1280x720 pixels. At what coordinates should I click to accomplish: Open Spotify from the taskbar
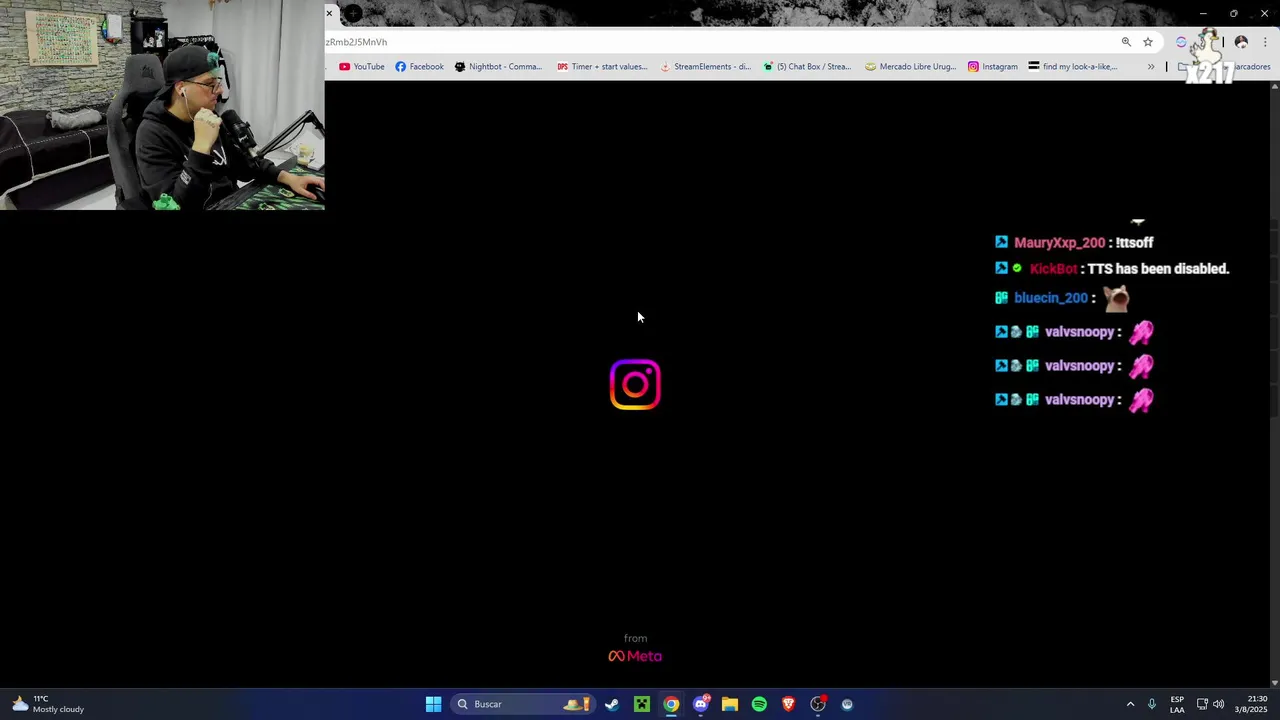759,704
